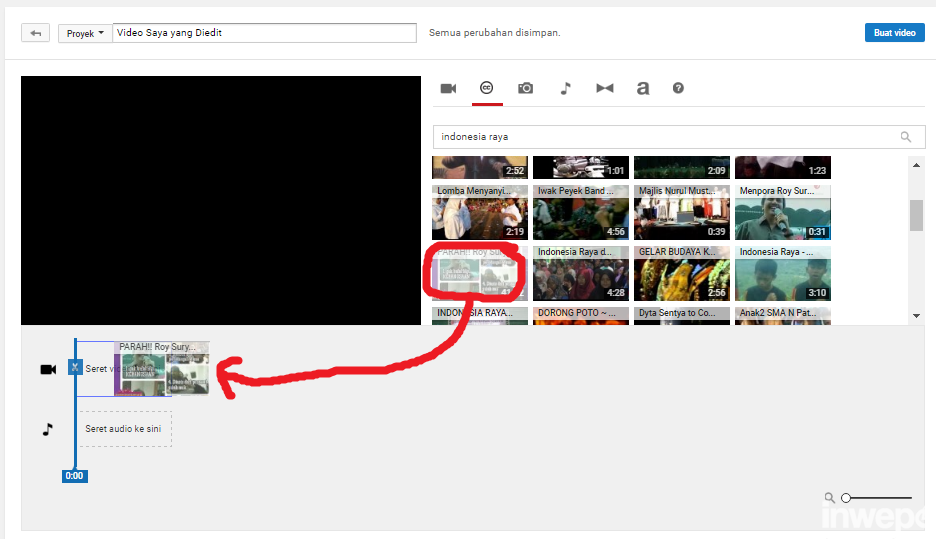Open the help question mark icon

(678, 88)
